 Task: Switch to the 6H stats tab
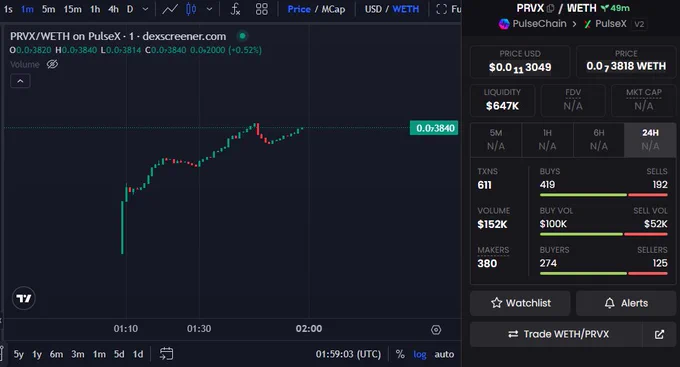pos(598,140)
